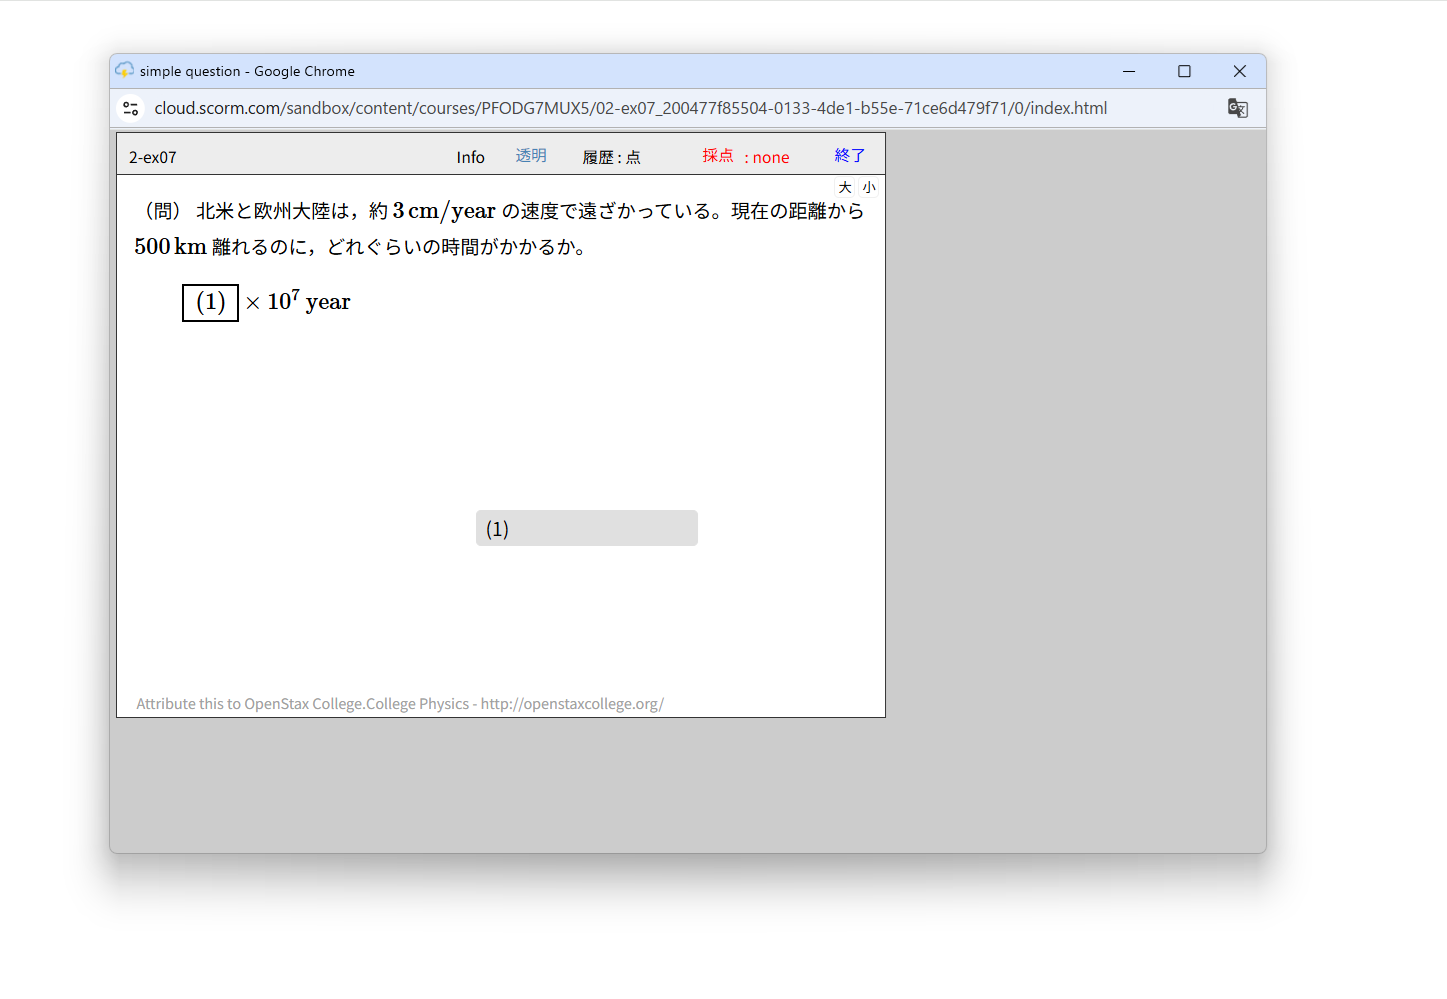Image resolution: width=1447 pixels, height=999 pixels.
Task: Open the Google Translate icon
Action: (x=1237, y=108)
